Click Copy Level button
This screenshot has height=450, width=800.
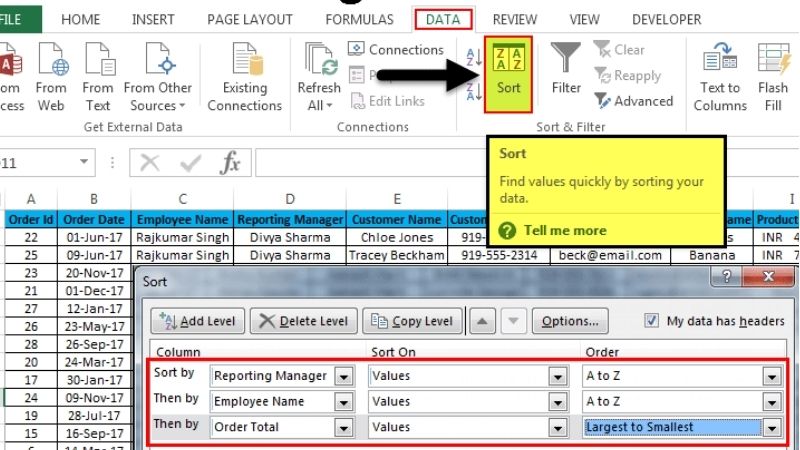pyautogui.click(x=412, y=321)
